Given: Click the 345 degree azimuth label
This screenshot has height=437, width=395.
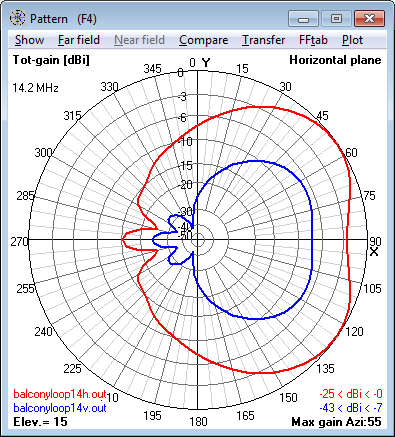Looking at the screenshot, I should pos(152,69).
